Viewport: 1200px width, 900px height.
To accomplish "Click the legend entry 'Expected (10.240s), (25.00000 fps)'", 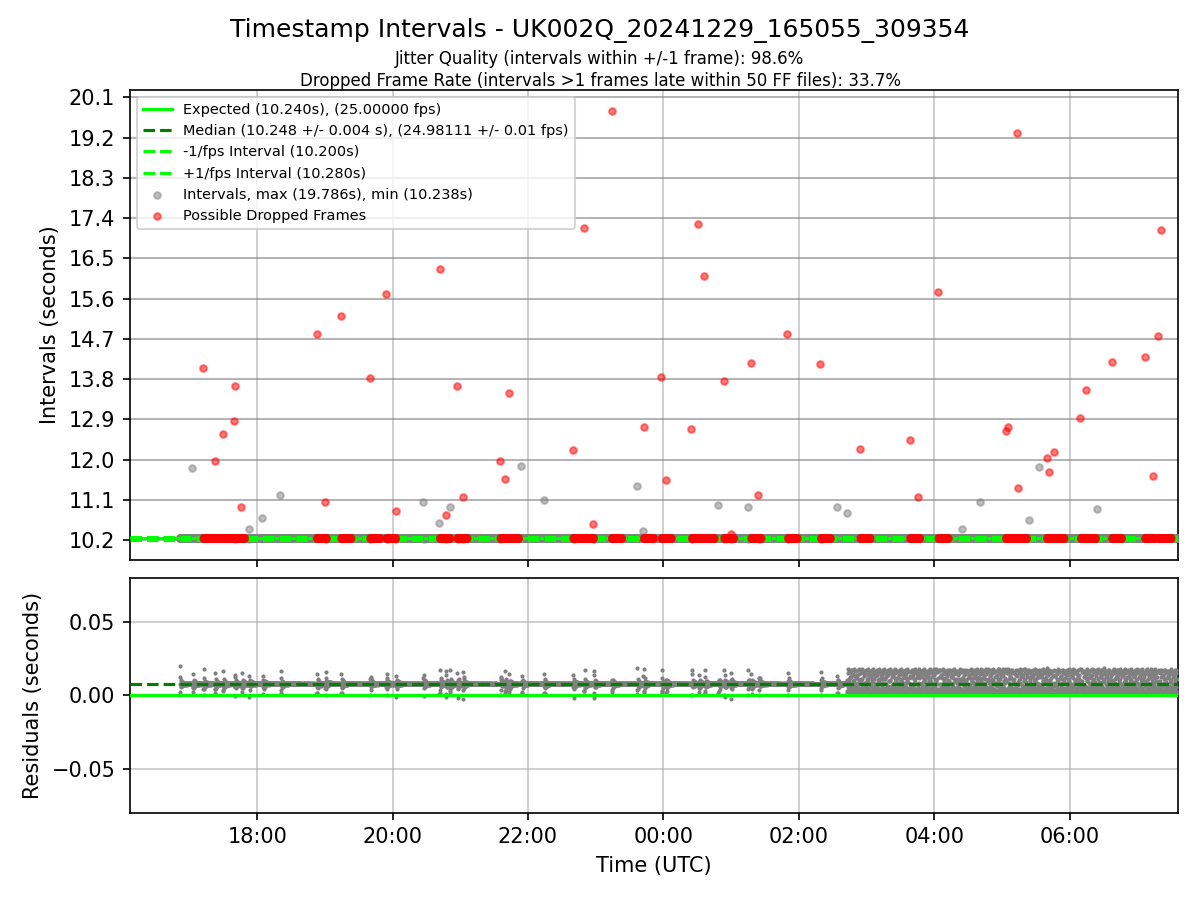I will coord(312,109).
